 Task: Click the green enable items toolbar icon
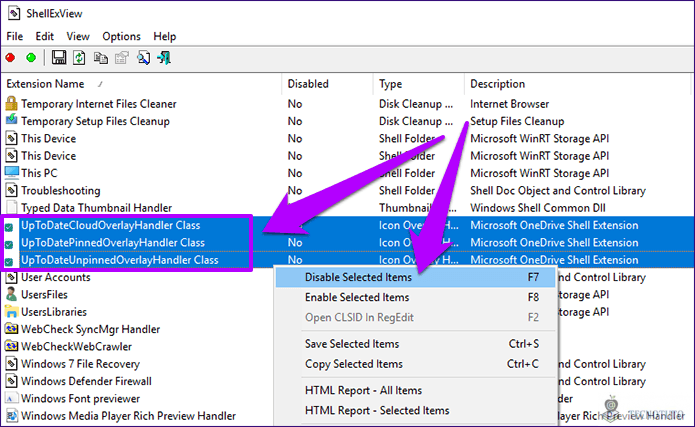tap(31, 58)
